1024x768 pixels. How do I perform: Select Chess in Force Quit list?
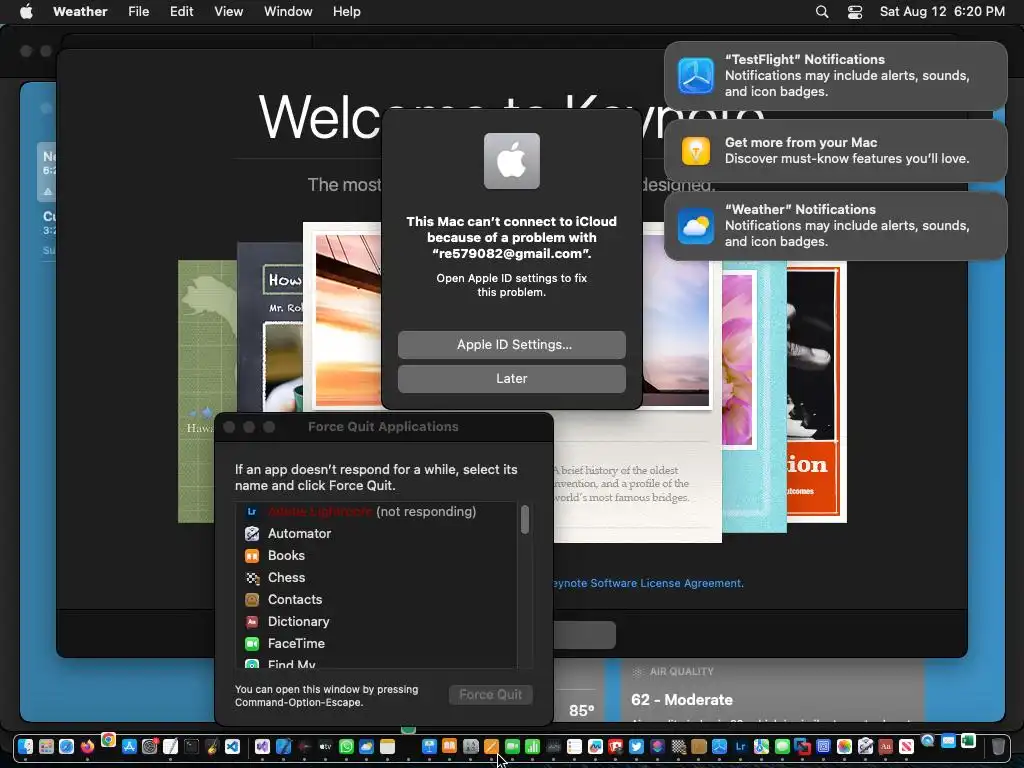pos(377,577)
